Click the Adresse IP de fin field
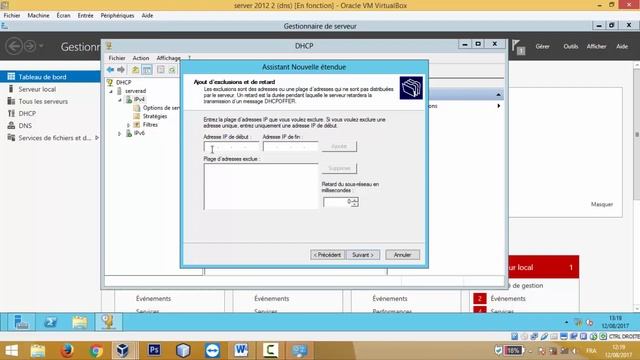Viewport: 640px width, 360px height. pos(290,147)
